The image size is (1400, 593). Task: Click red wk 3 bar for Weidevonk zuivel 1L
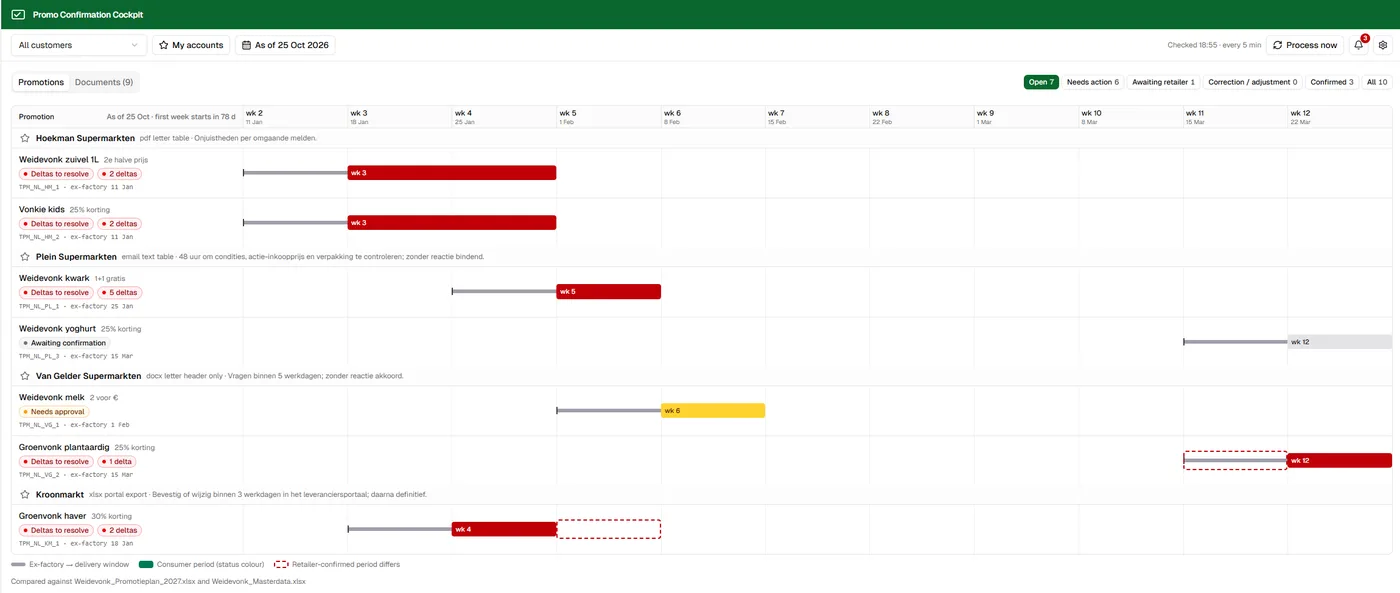point(452,173)
